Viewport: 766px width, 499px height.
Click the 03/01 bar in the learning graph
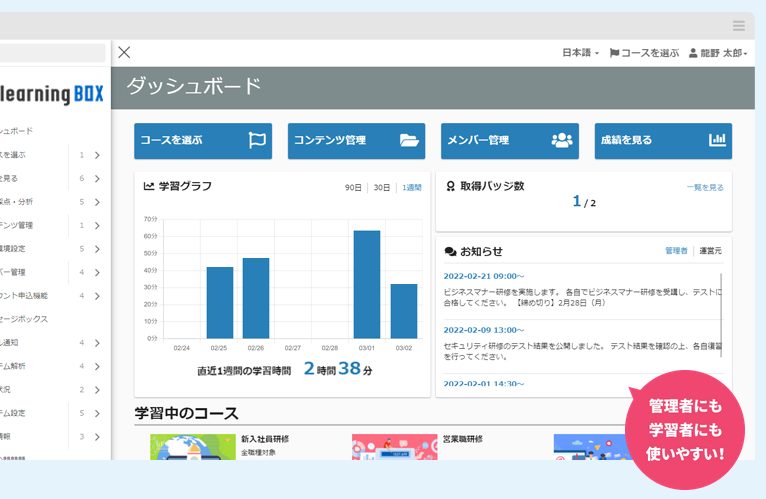[367, 285]
